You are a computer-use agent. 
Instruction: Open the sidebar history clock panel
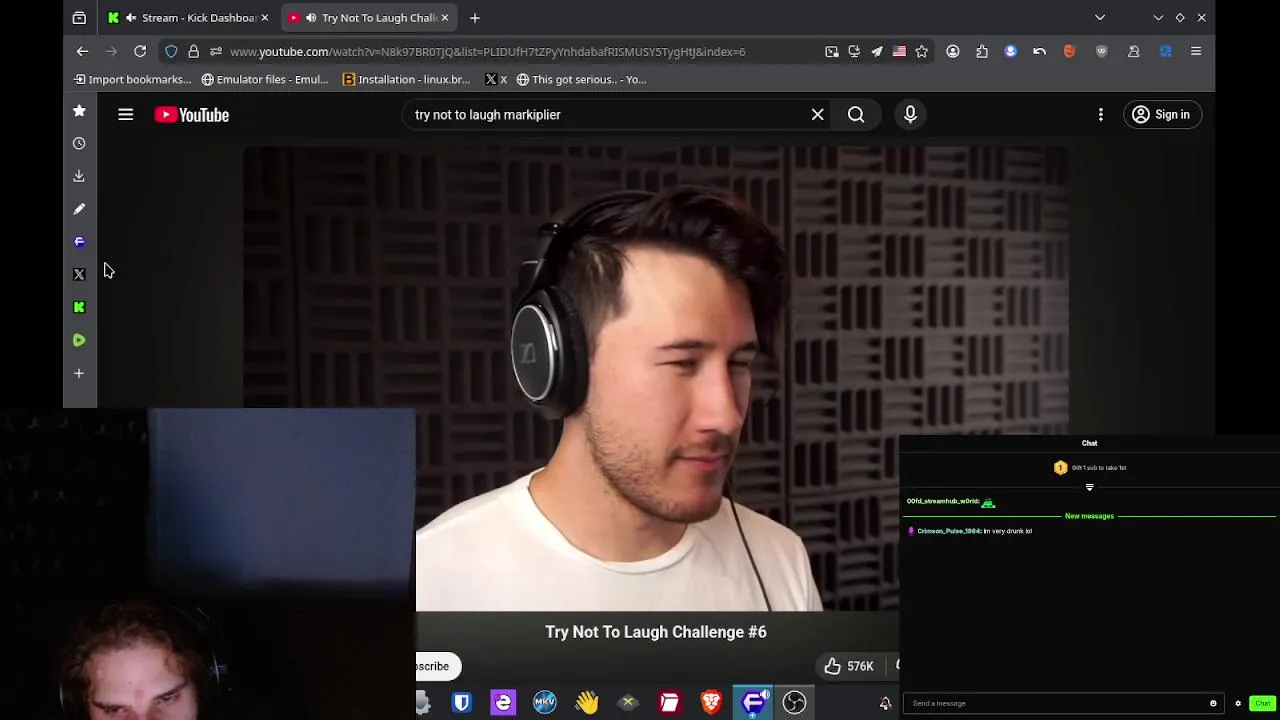coord(79,144)
